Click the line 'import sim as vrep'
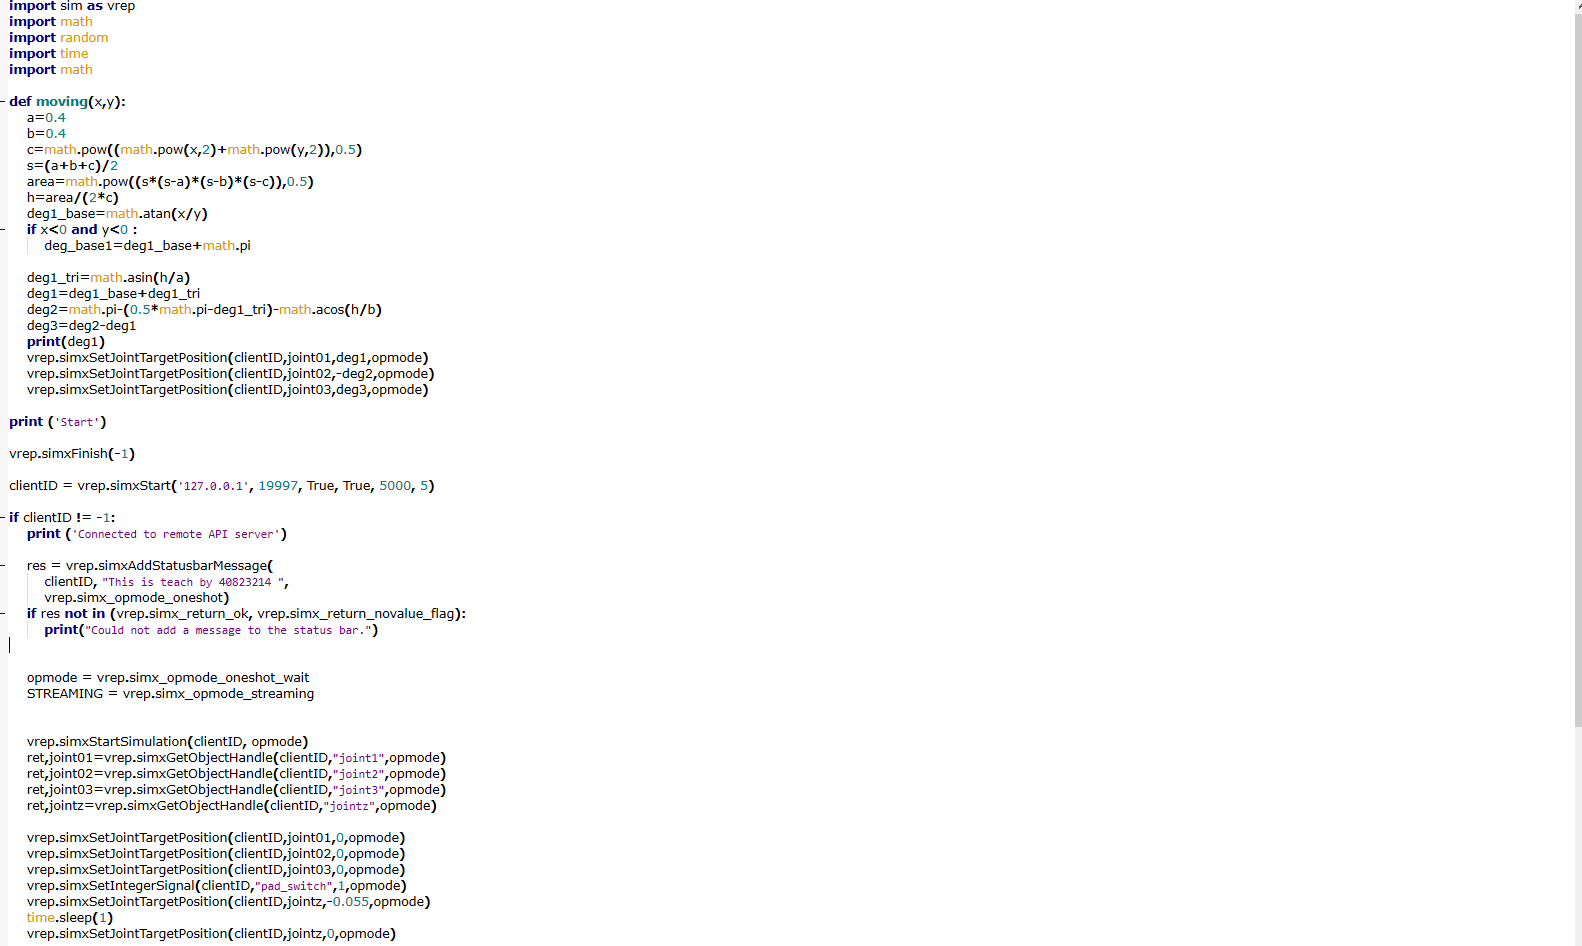The width and height of the screenshot is (1582, 946). pyautogui.click(x=72, y=6)
